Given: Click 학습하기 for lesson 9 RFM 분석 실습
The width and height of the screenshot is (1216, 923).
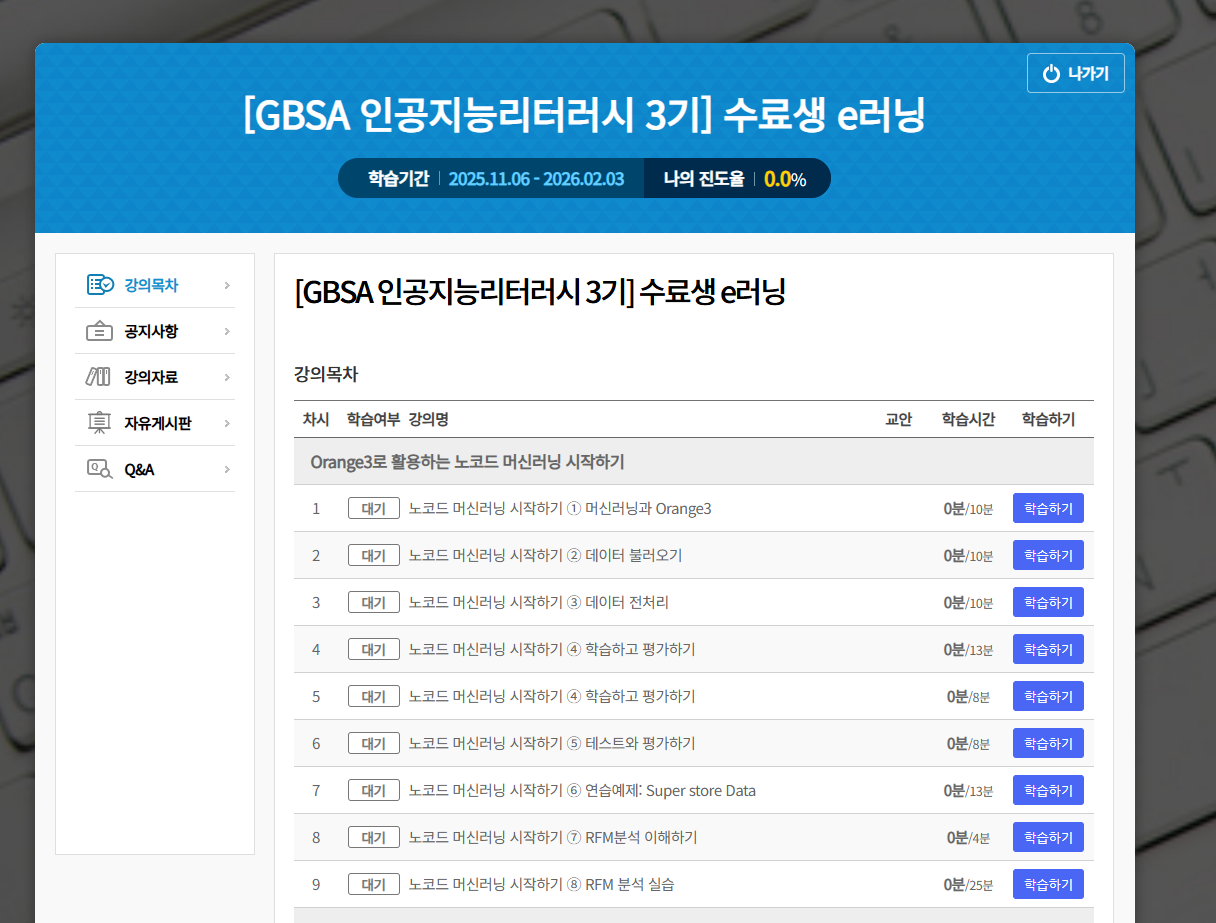Looking at the screenshot, I should click(1048, 884).
